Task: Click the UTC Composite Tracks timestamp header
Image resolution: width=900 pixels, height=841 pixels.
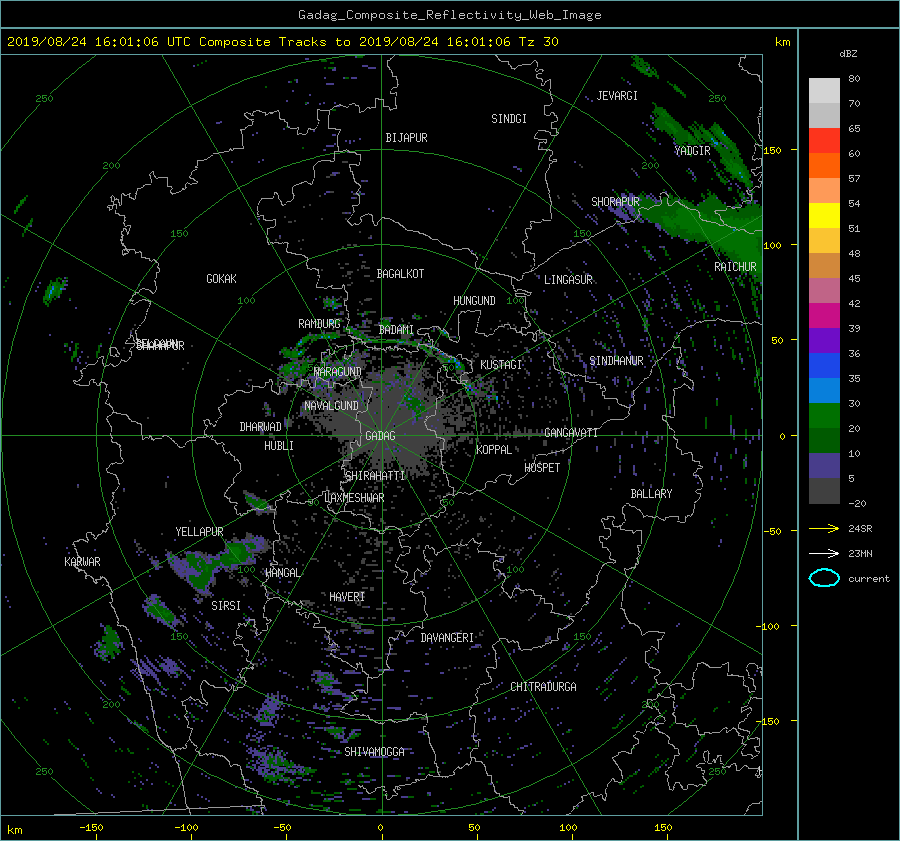Action: coord(282,42)
